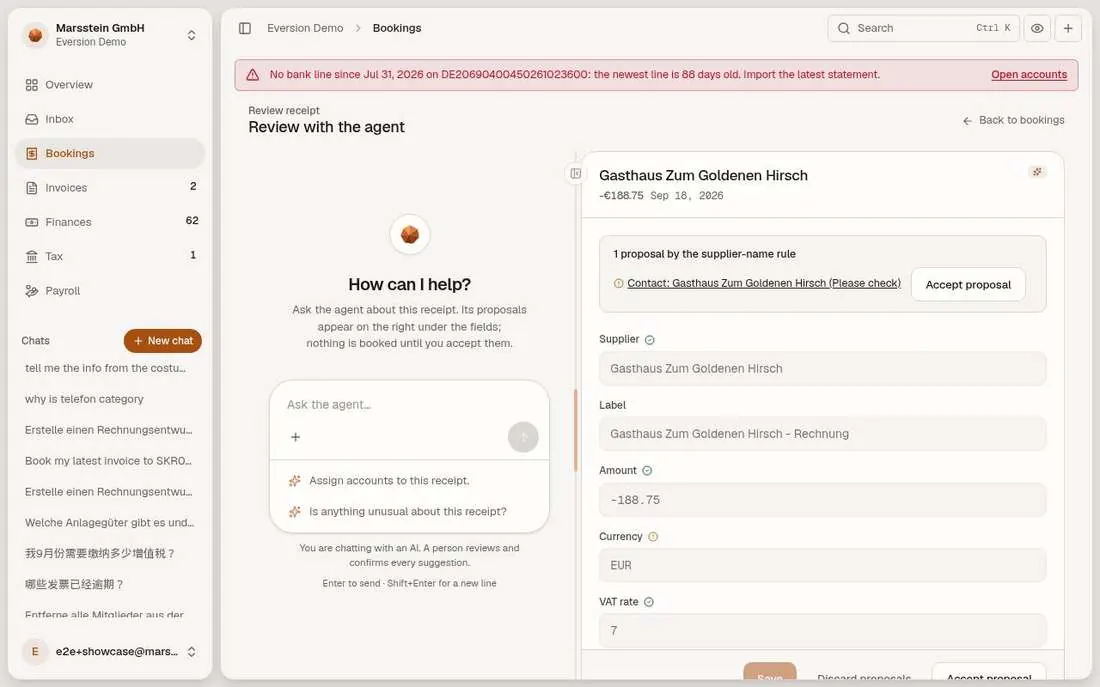Click the Tax bank building icon
Viewport: 1100px width, 687px height.
tap(32, 257)
